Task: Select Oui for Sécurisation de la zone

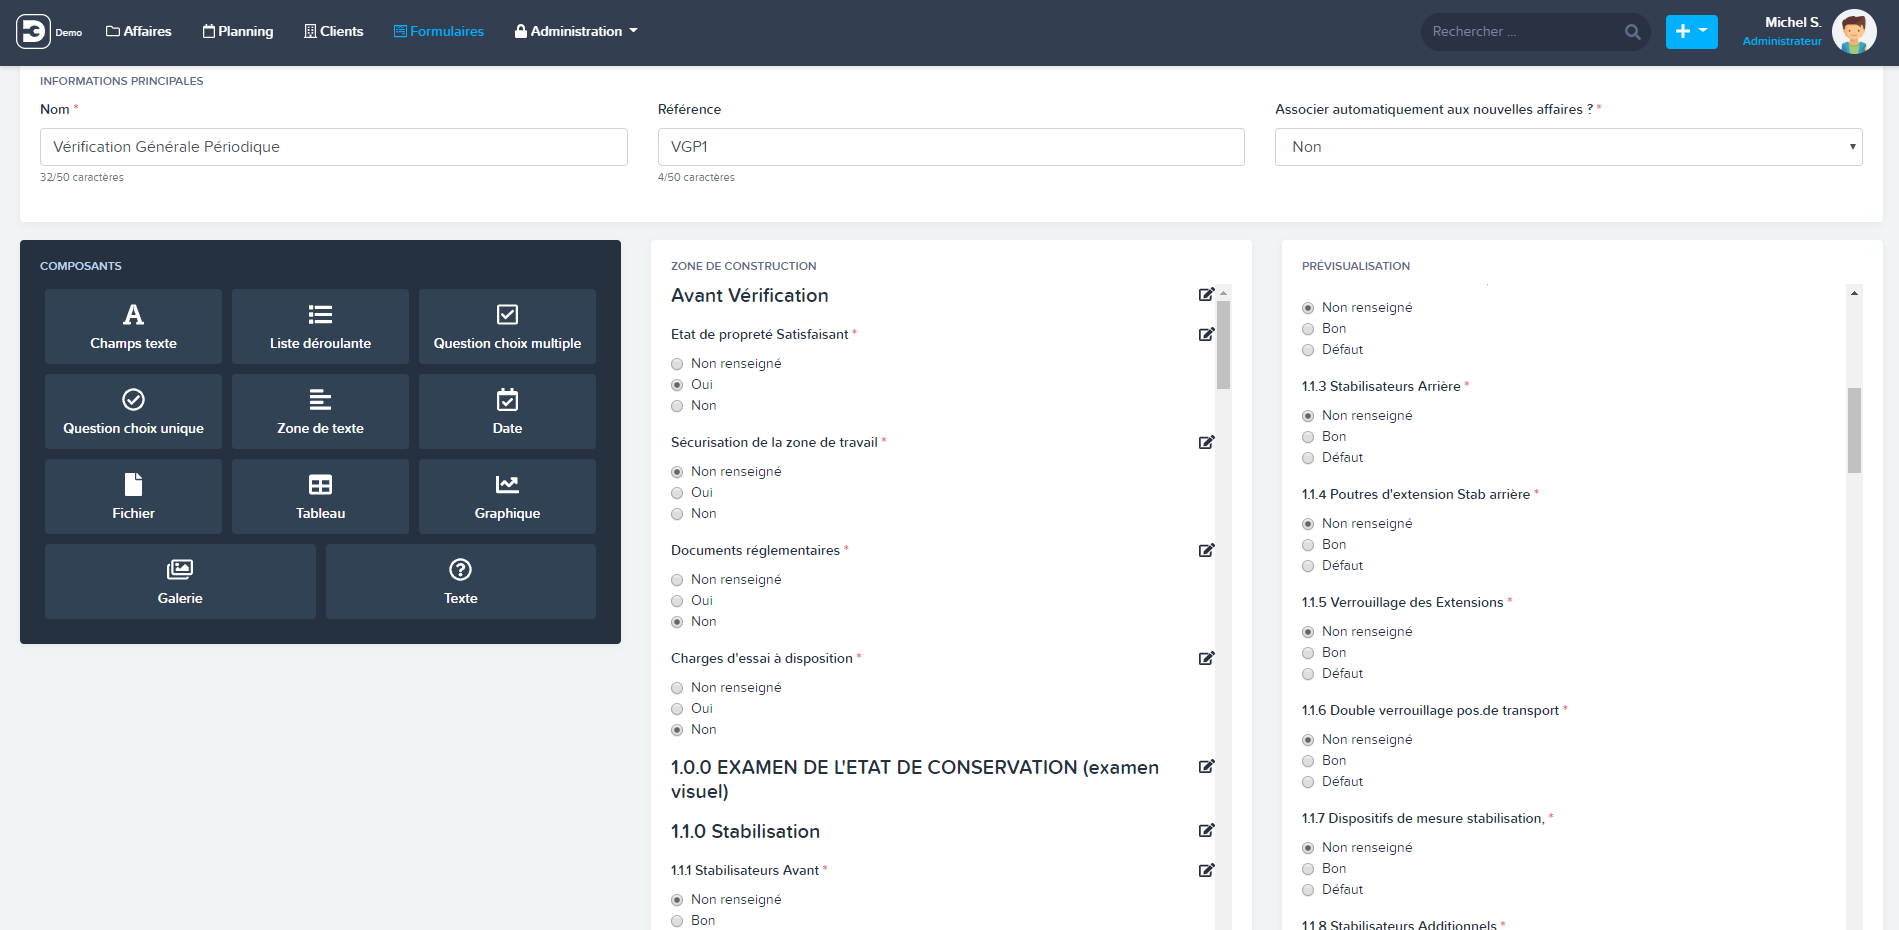Action: 677,493
